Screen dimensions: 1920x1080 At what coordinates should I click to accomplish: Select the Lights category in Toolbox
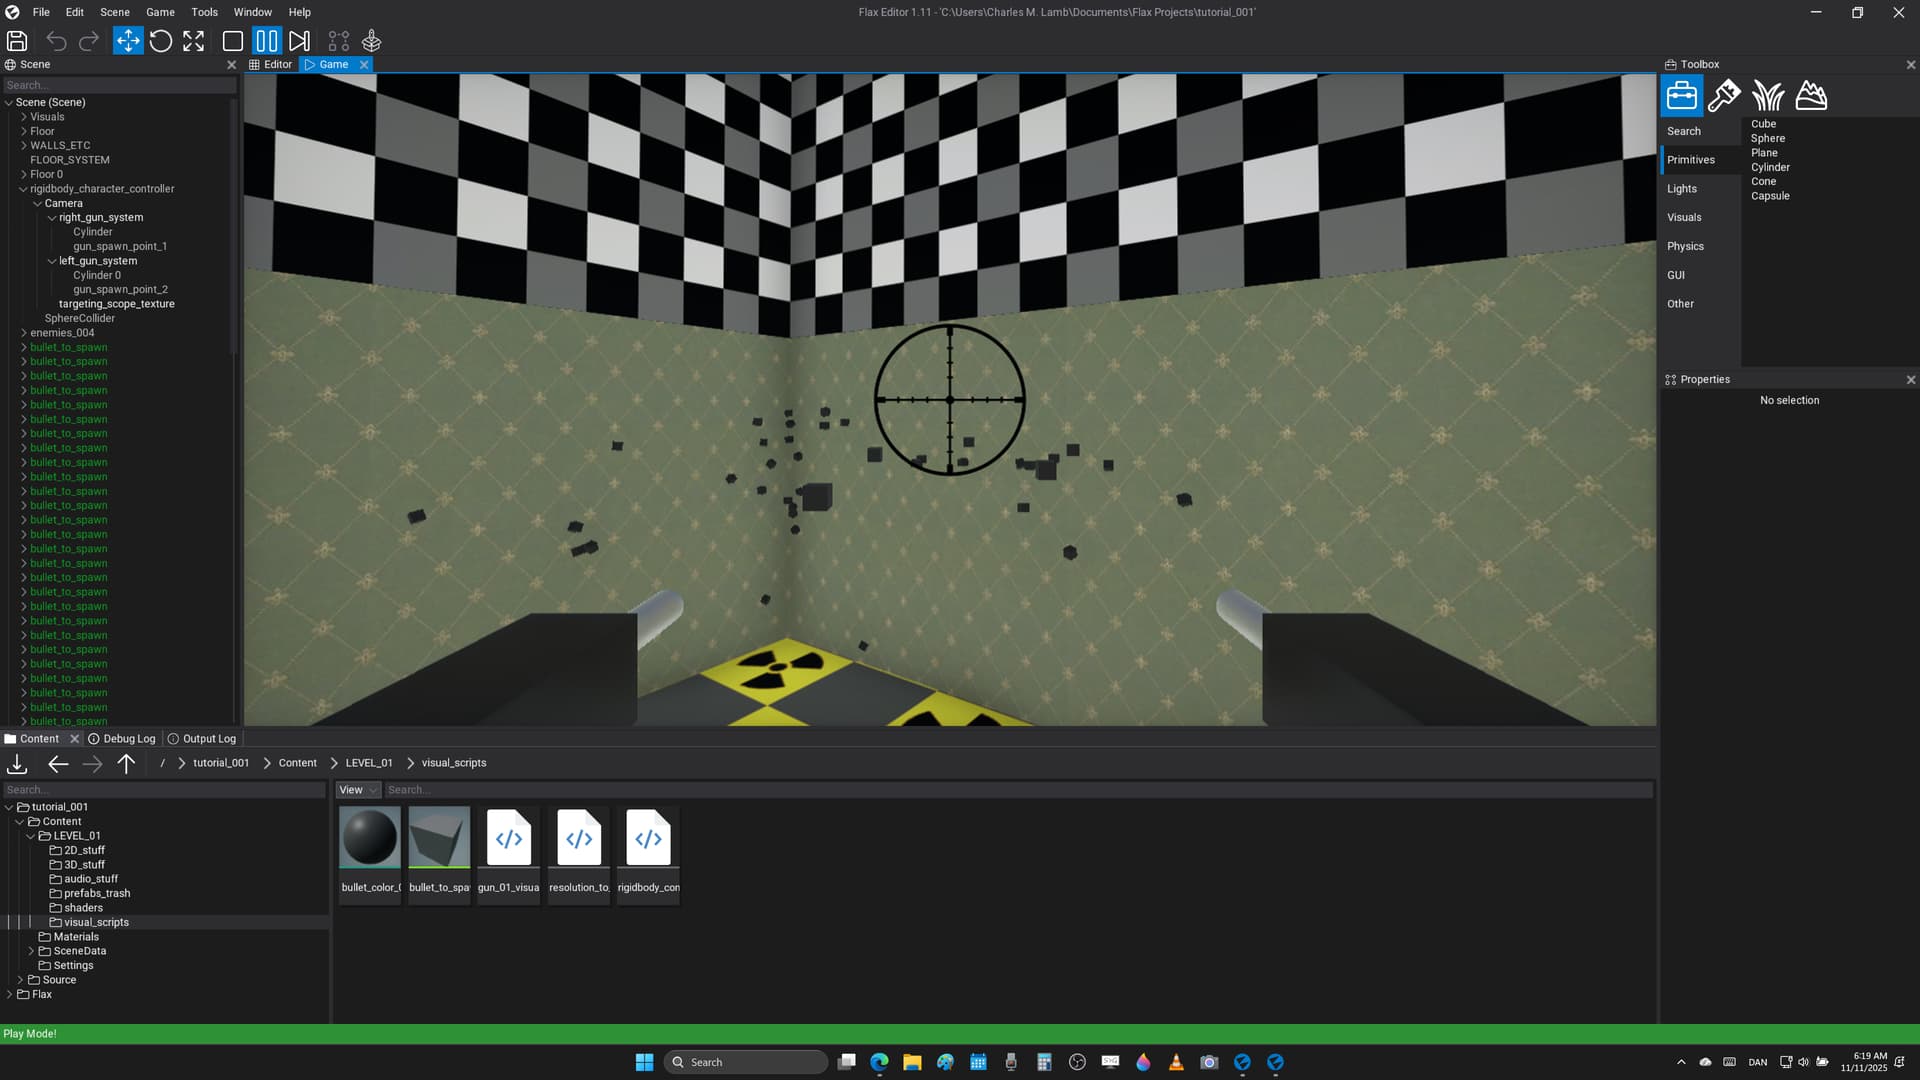1682,189
